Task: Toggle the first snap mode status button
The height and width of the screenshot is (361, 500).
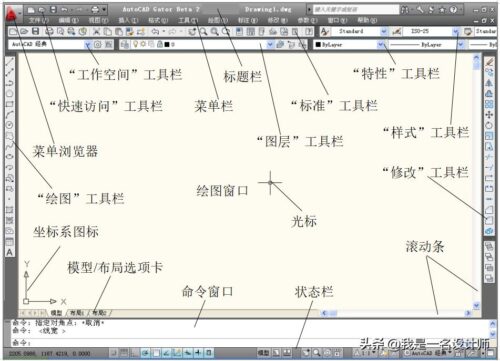Action: [114, 353]
